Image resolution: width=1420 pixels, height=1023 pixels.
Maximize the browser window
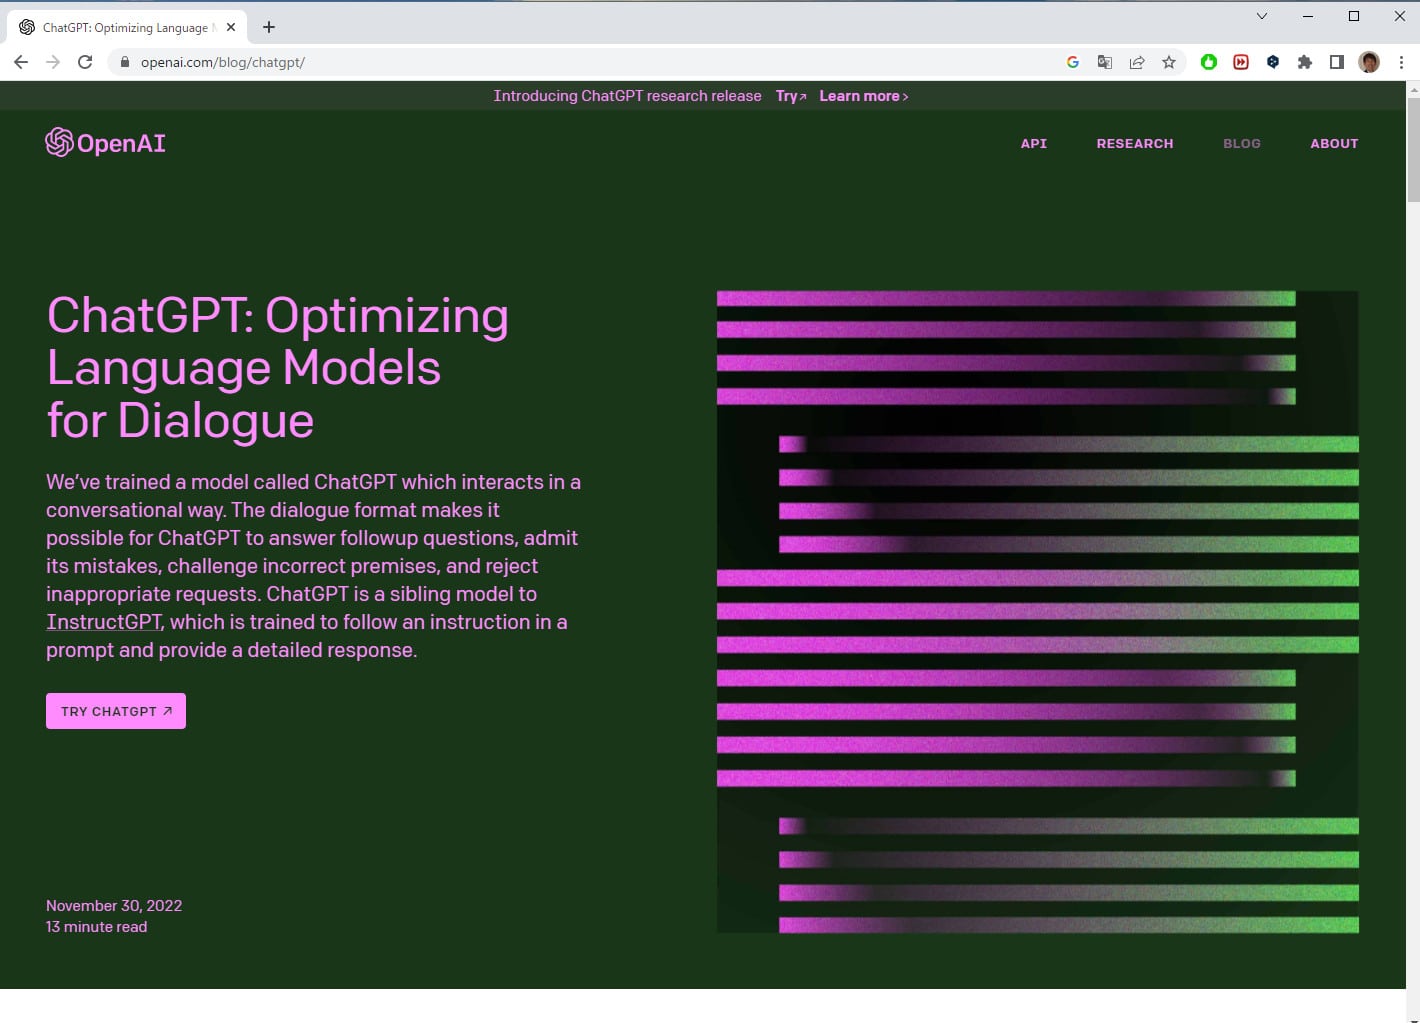(1354, 16)
